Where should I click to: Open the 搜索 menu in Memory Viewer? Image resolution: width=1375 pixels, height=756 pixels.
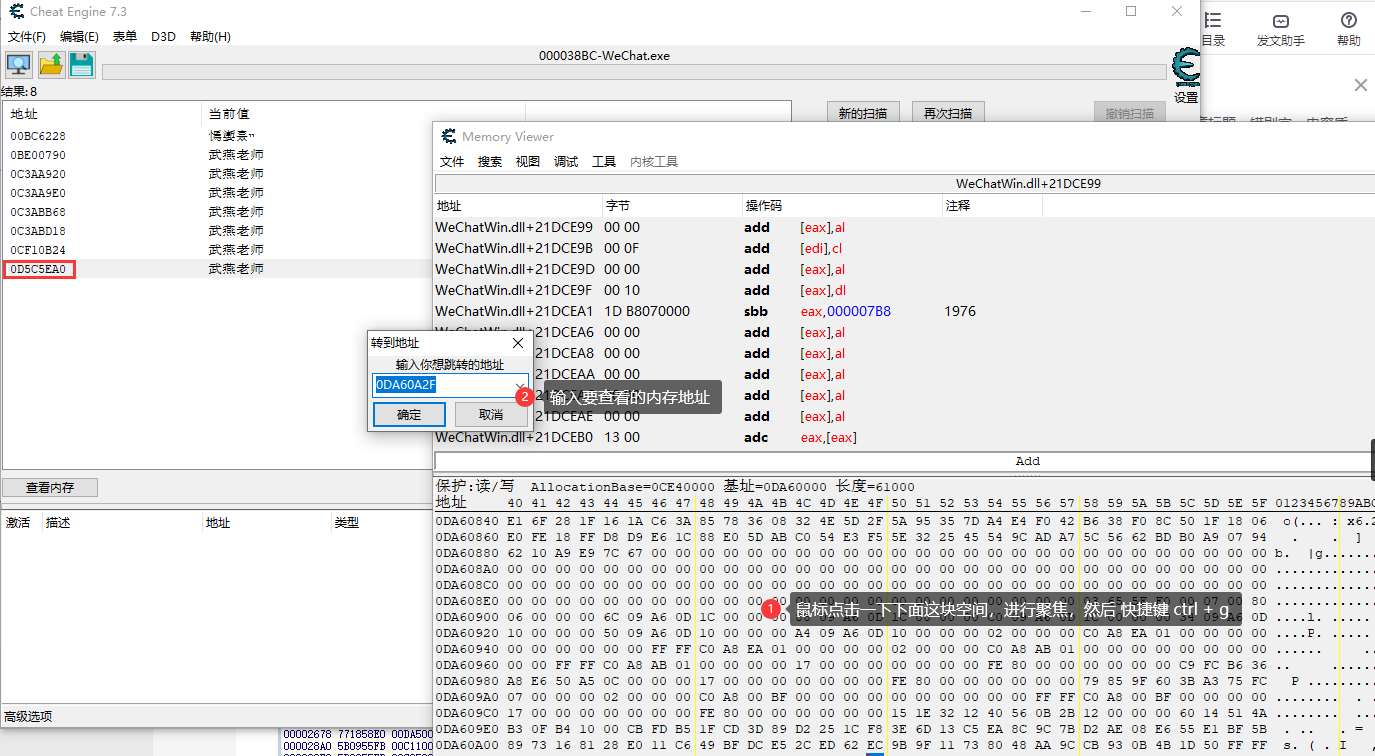489,160
